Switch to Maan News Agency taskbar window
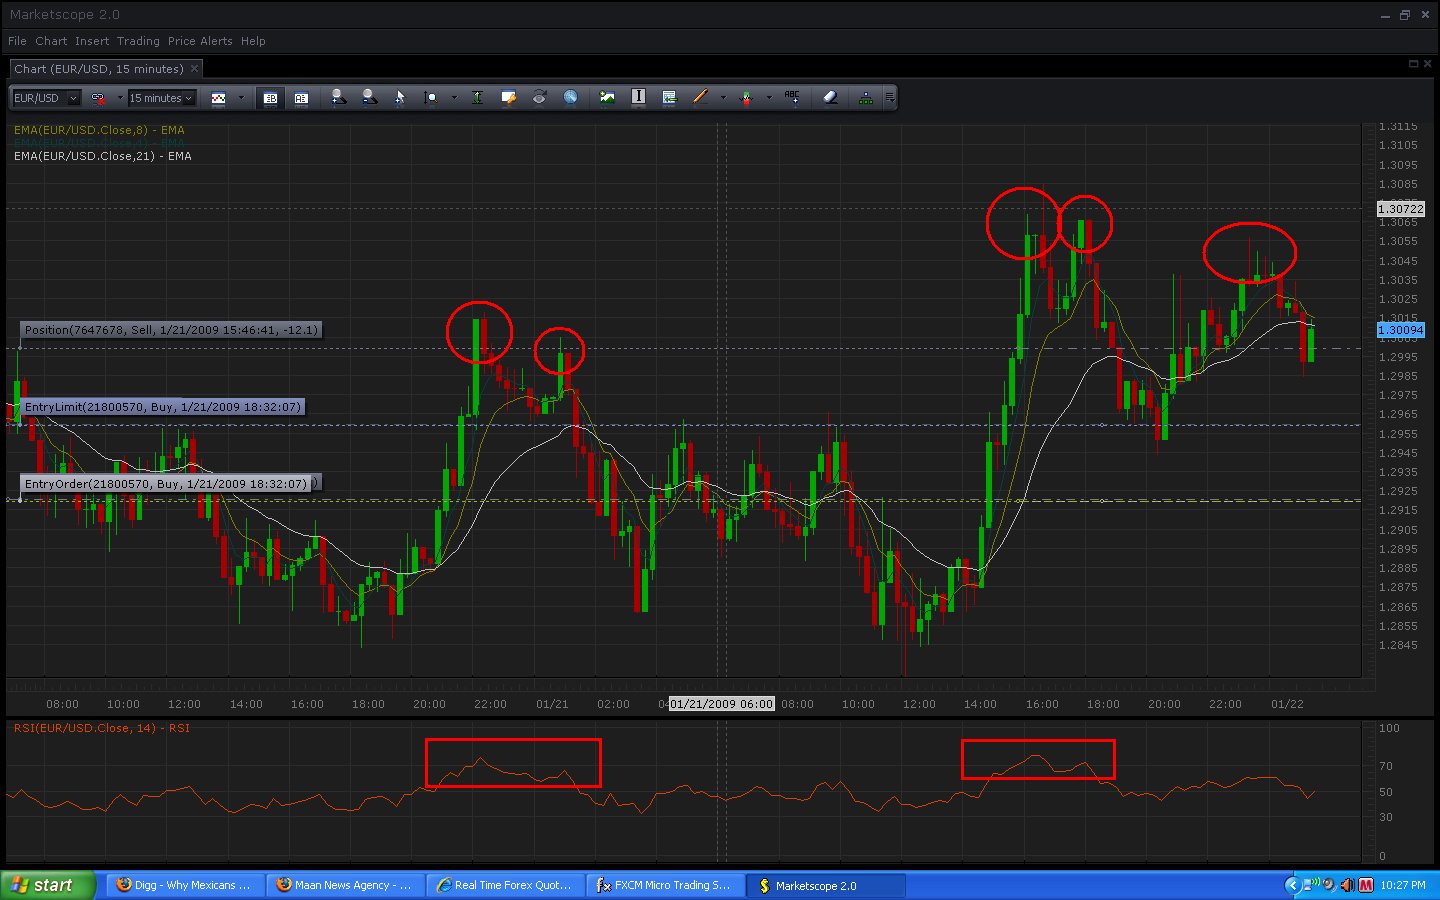Viewport: 1440px width, 900px height. point(345,885)
